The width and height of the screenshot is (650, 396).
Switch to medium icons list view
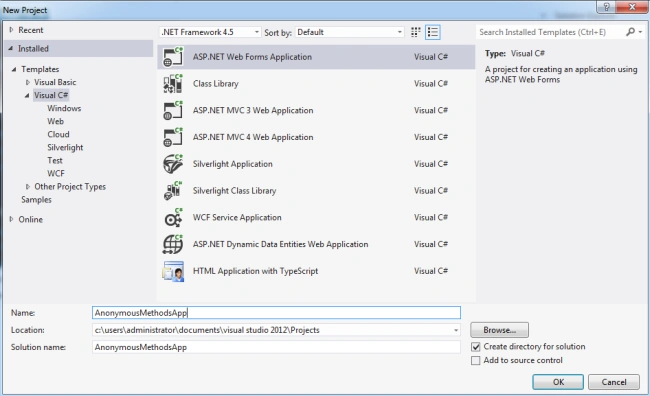[433, 32]
